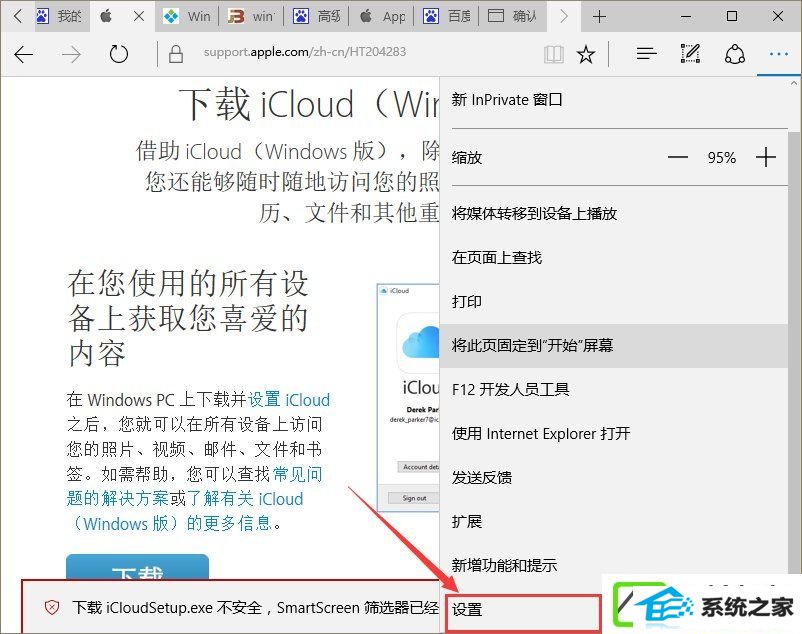The height and width of the screenshot is (634, 802).
Task: Open F12 开发人员工具
Action: [613, 389]
